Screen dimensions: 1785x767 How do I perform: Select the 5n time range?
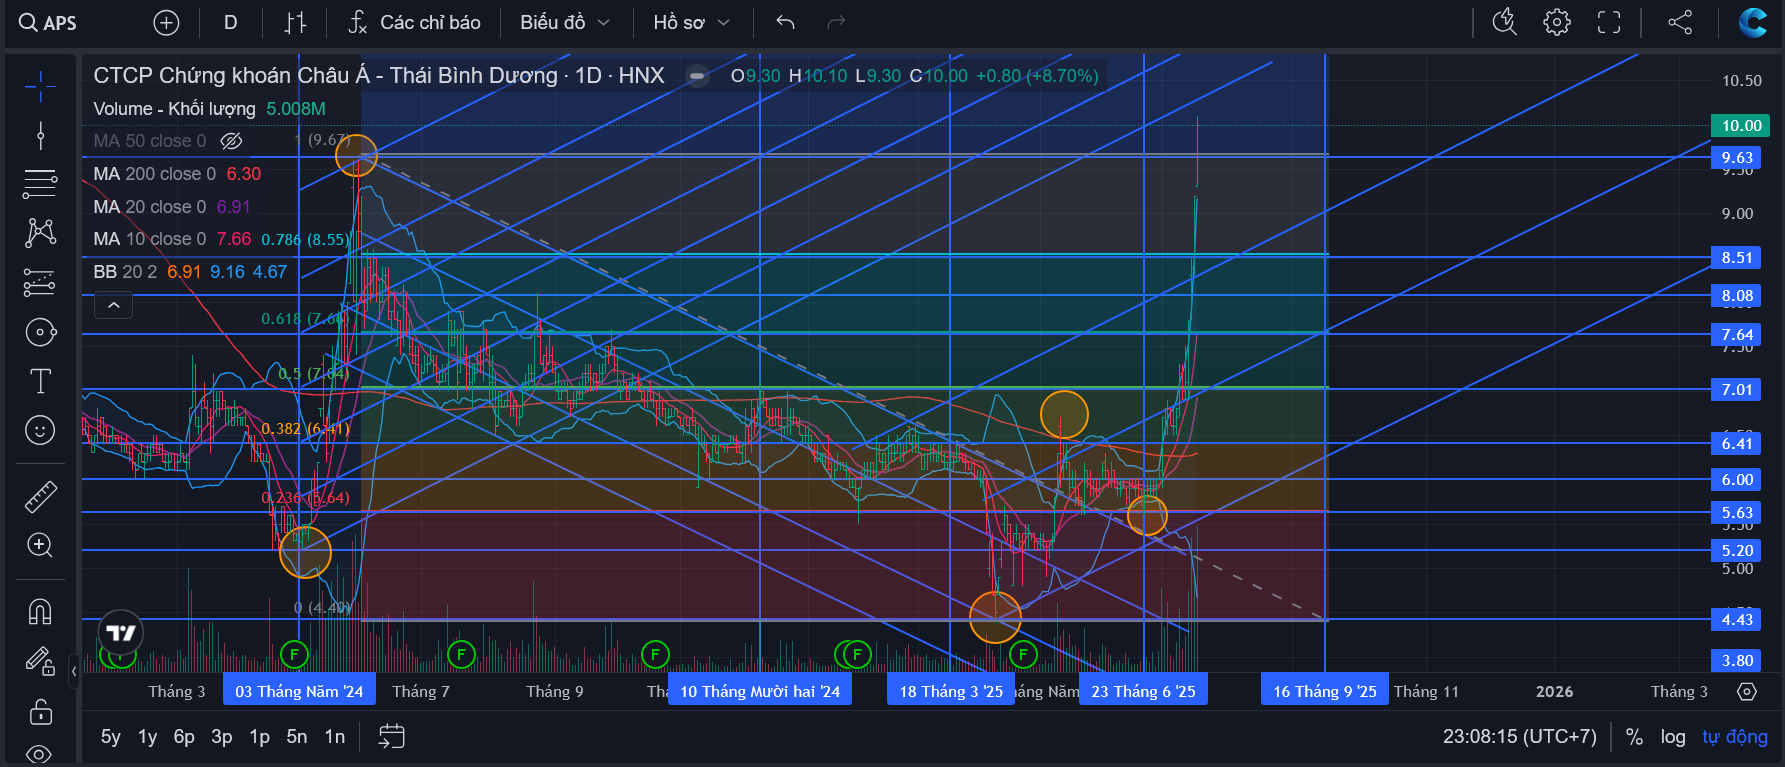click(297, 737)
